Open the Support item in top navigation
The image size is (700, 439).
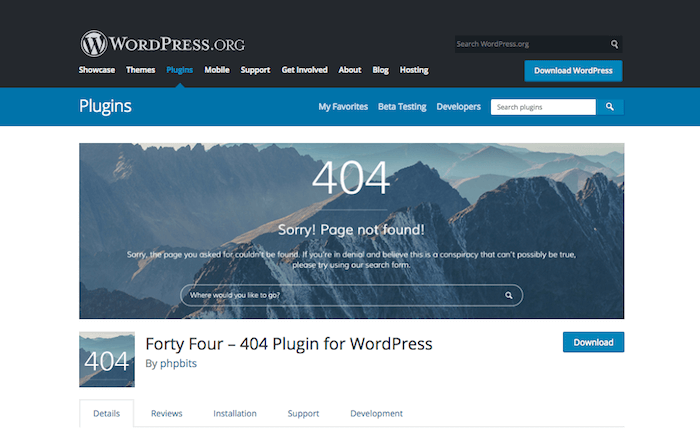(x=255, y=70)
